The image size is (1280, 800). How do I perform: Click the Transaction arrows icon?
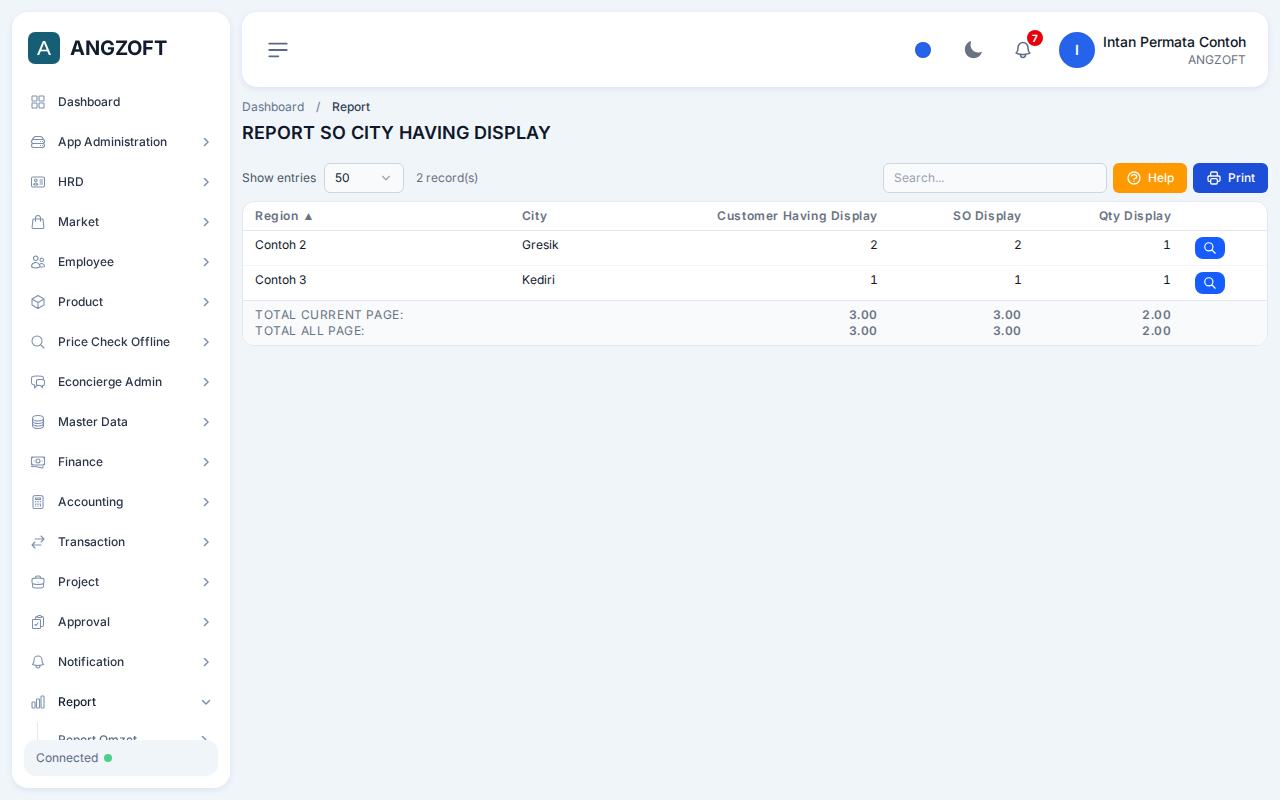point(38,542)
